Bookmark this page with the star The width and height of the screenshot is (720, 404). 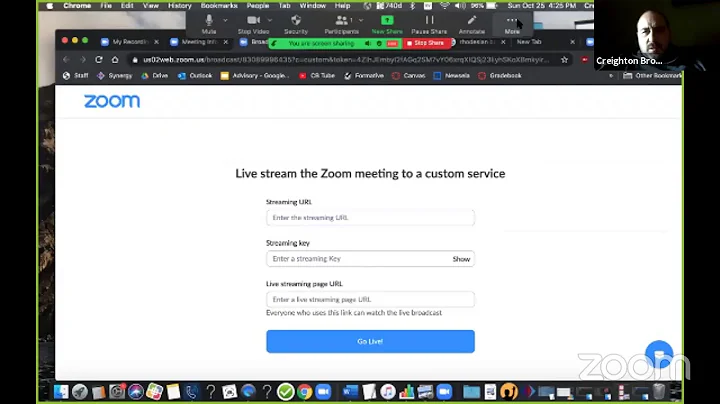[x=564, y=60]
